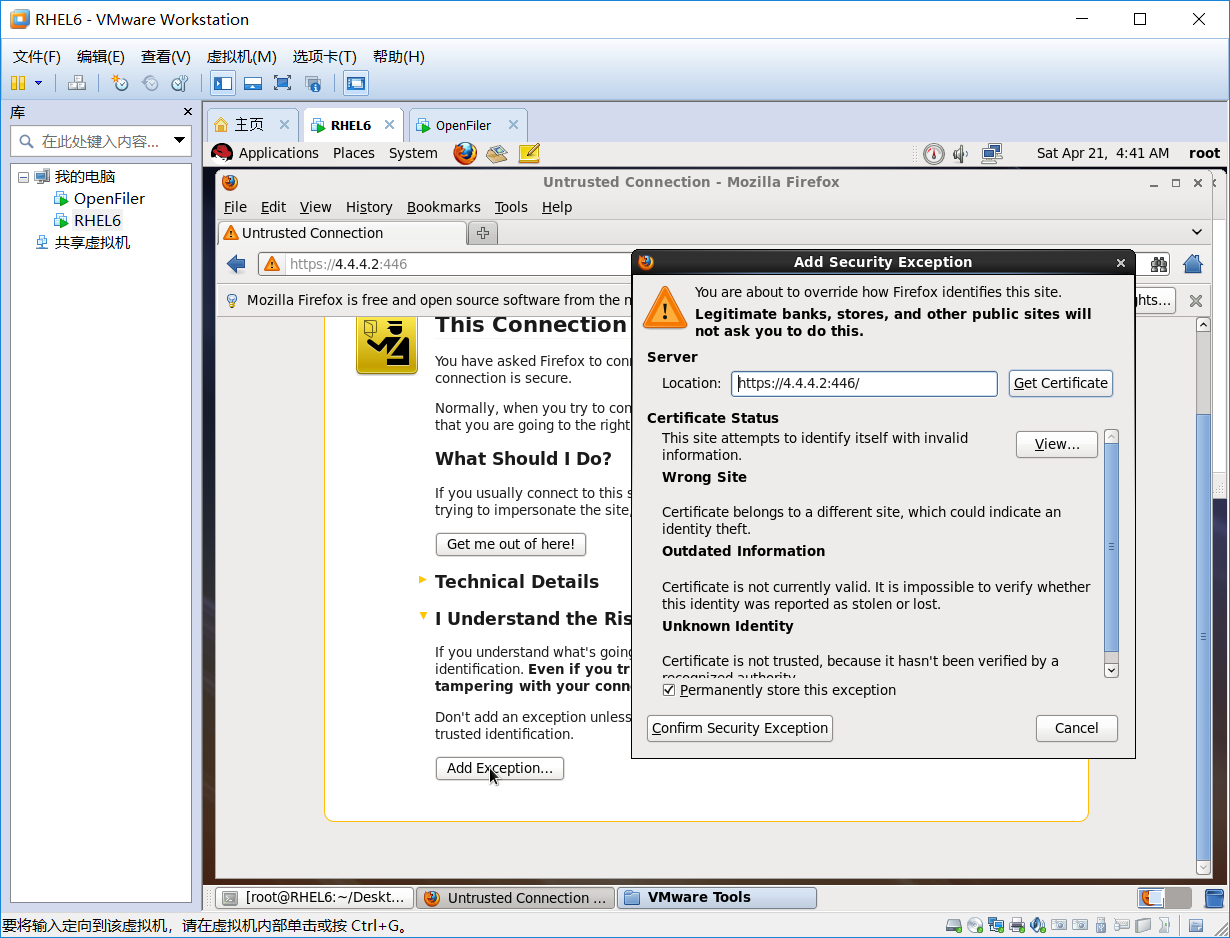The image size is (1230, 938).
Task: Open Firefox Bookmarks menu
Action: 444,207
